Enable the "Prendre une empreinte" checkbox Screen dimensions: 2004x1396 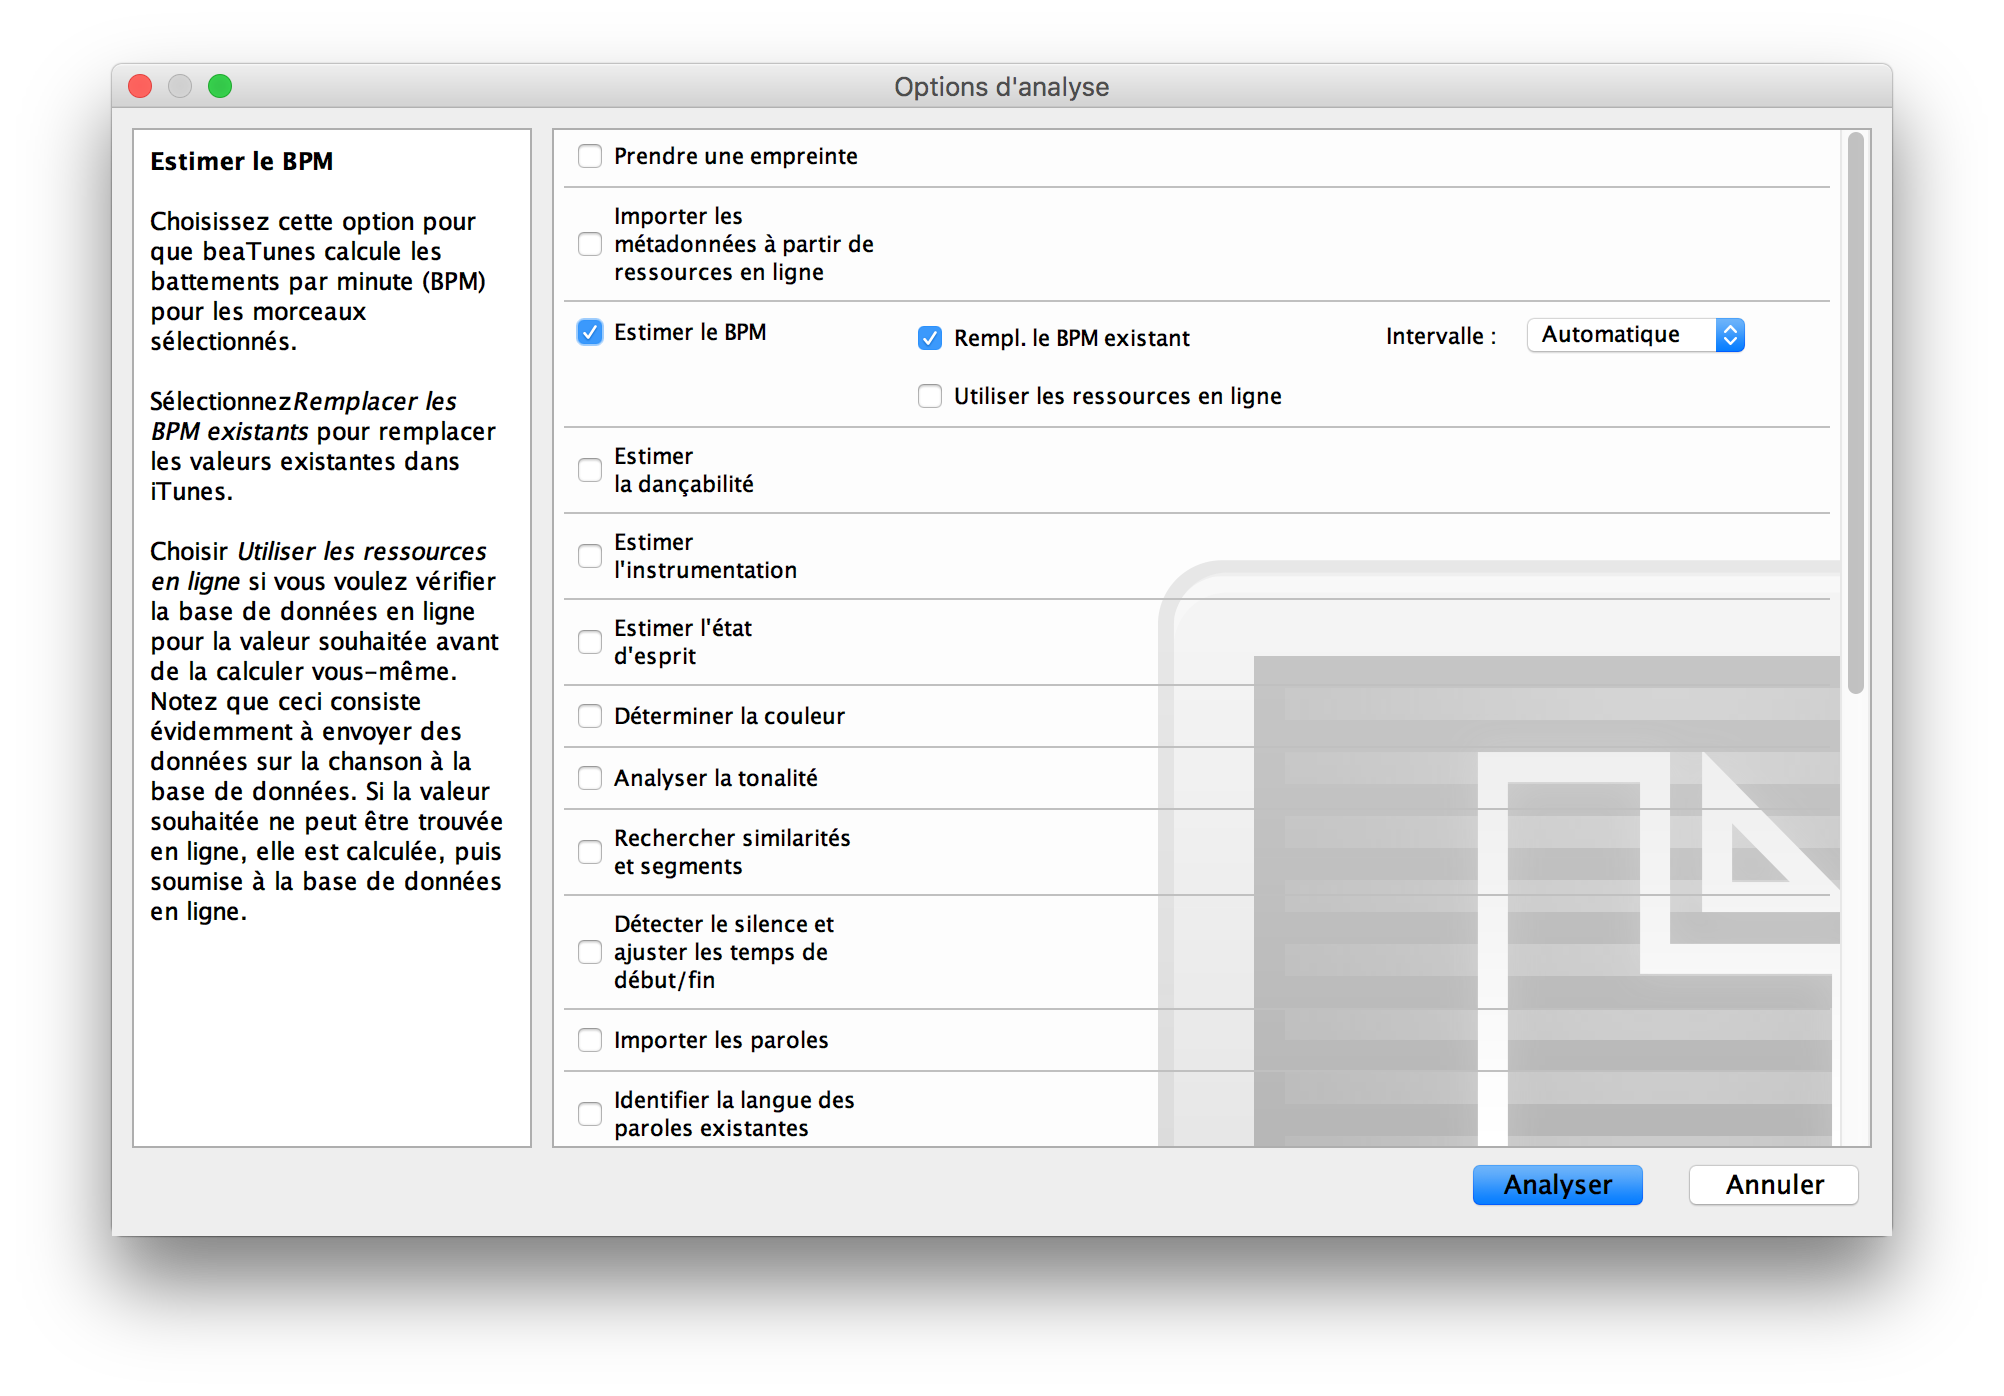click(589, 155)
